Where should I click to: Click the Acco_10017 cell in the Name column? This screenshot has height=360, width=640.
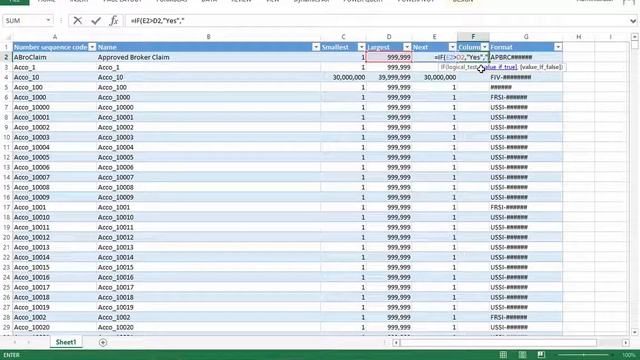click(x=209, y=287)
